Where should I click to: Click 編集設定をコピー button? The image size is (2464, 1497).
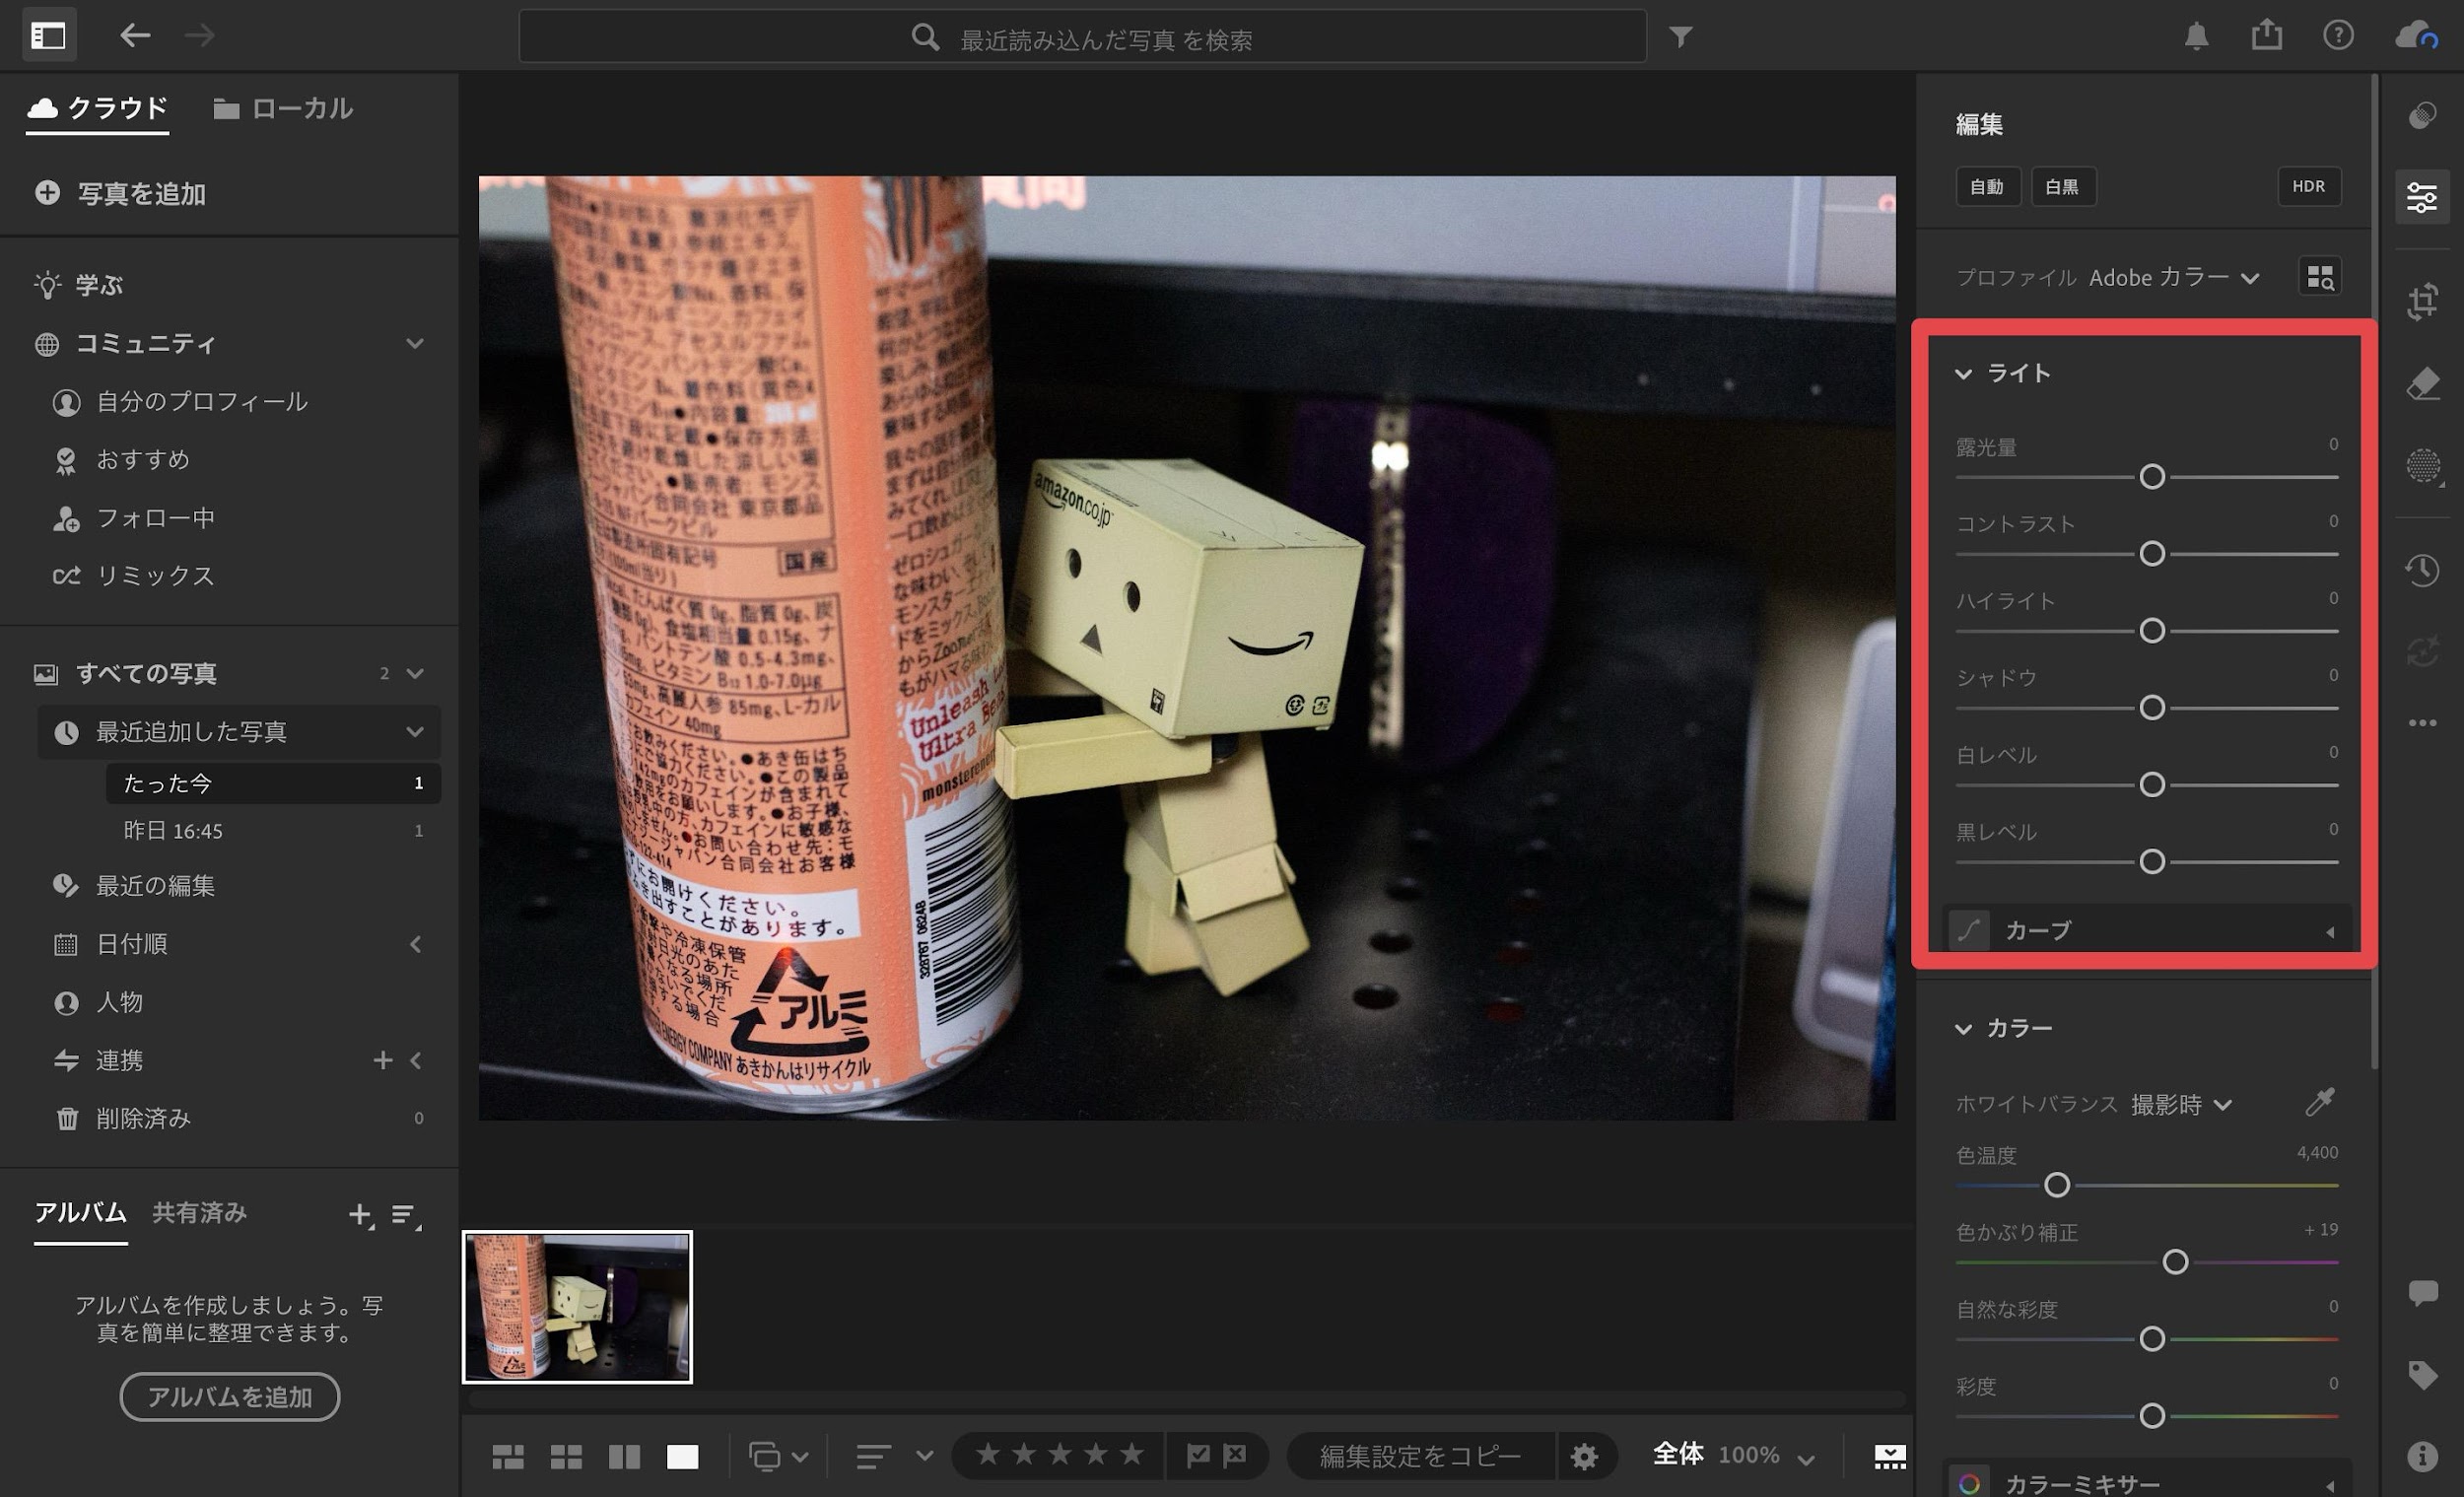(1421, 1456)
